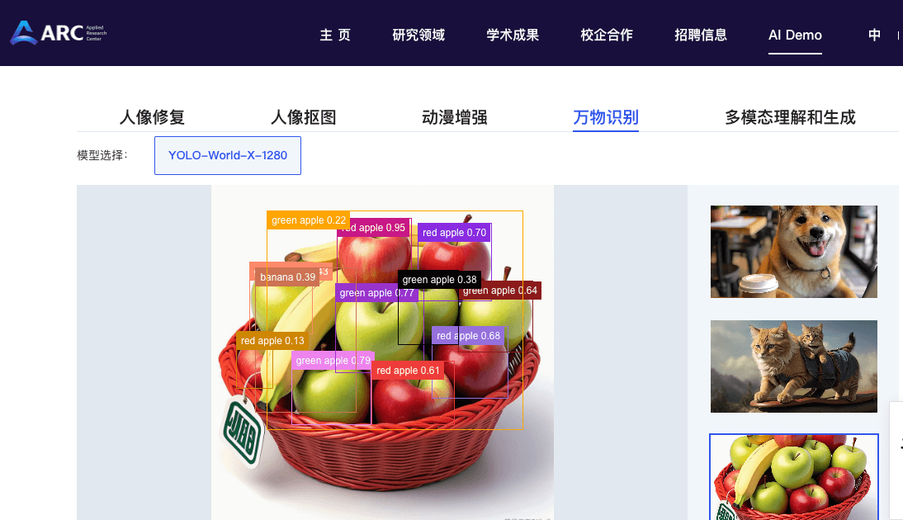Viewport: 903px width, 520px height.
Task: Click the green apple 0.79 detection label
Action: (x=333, y=360)
